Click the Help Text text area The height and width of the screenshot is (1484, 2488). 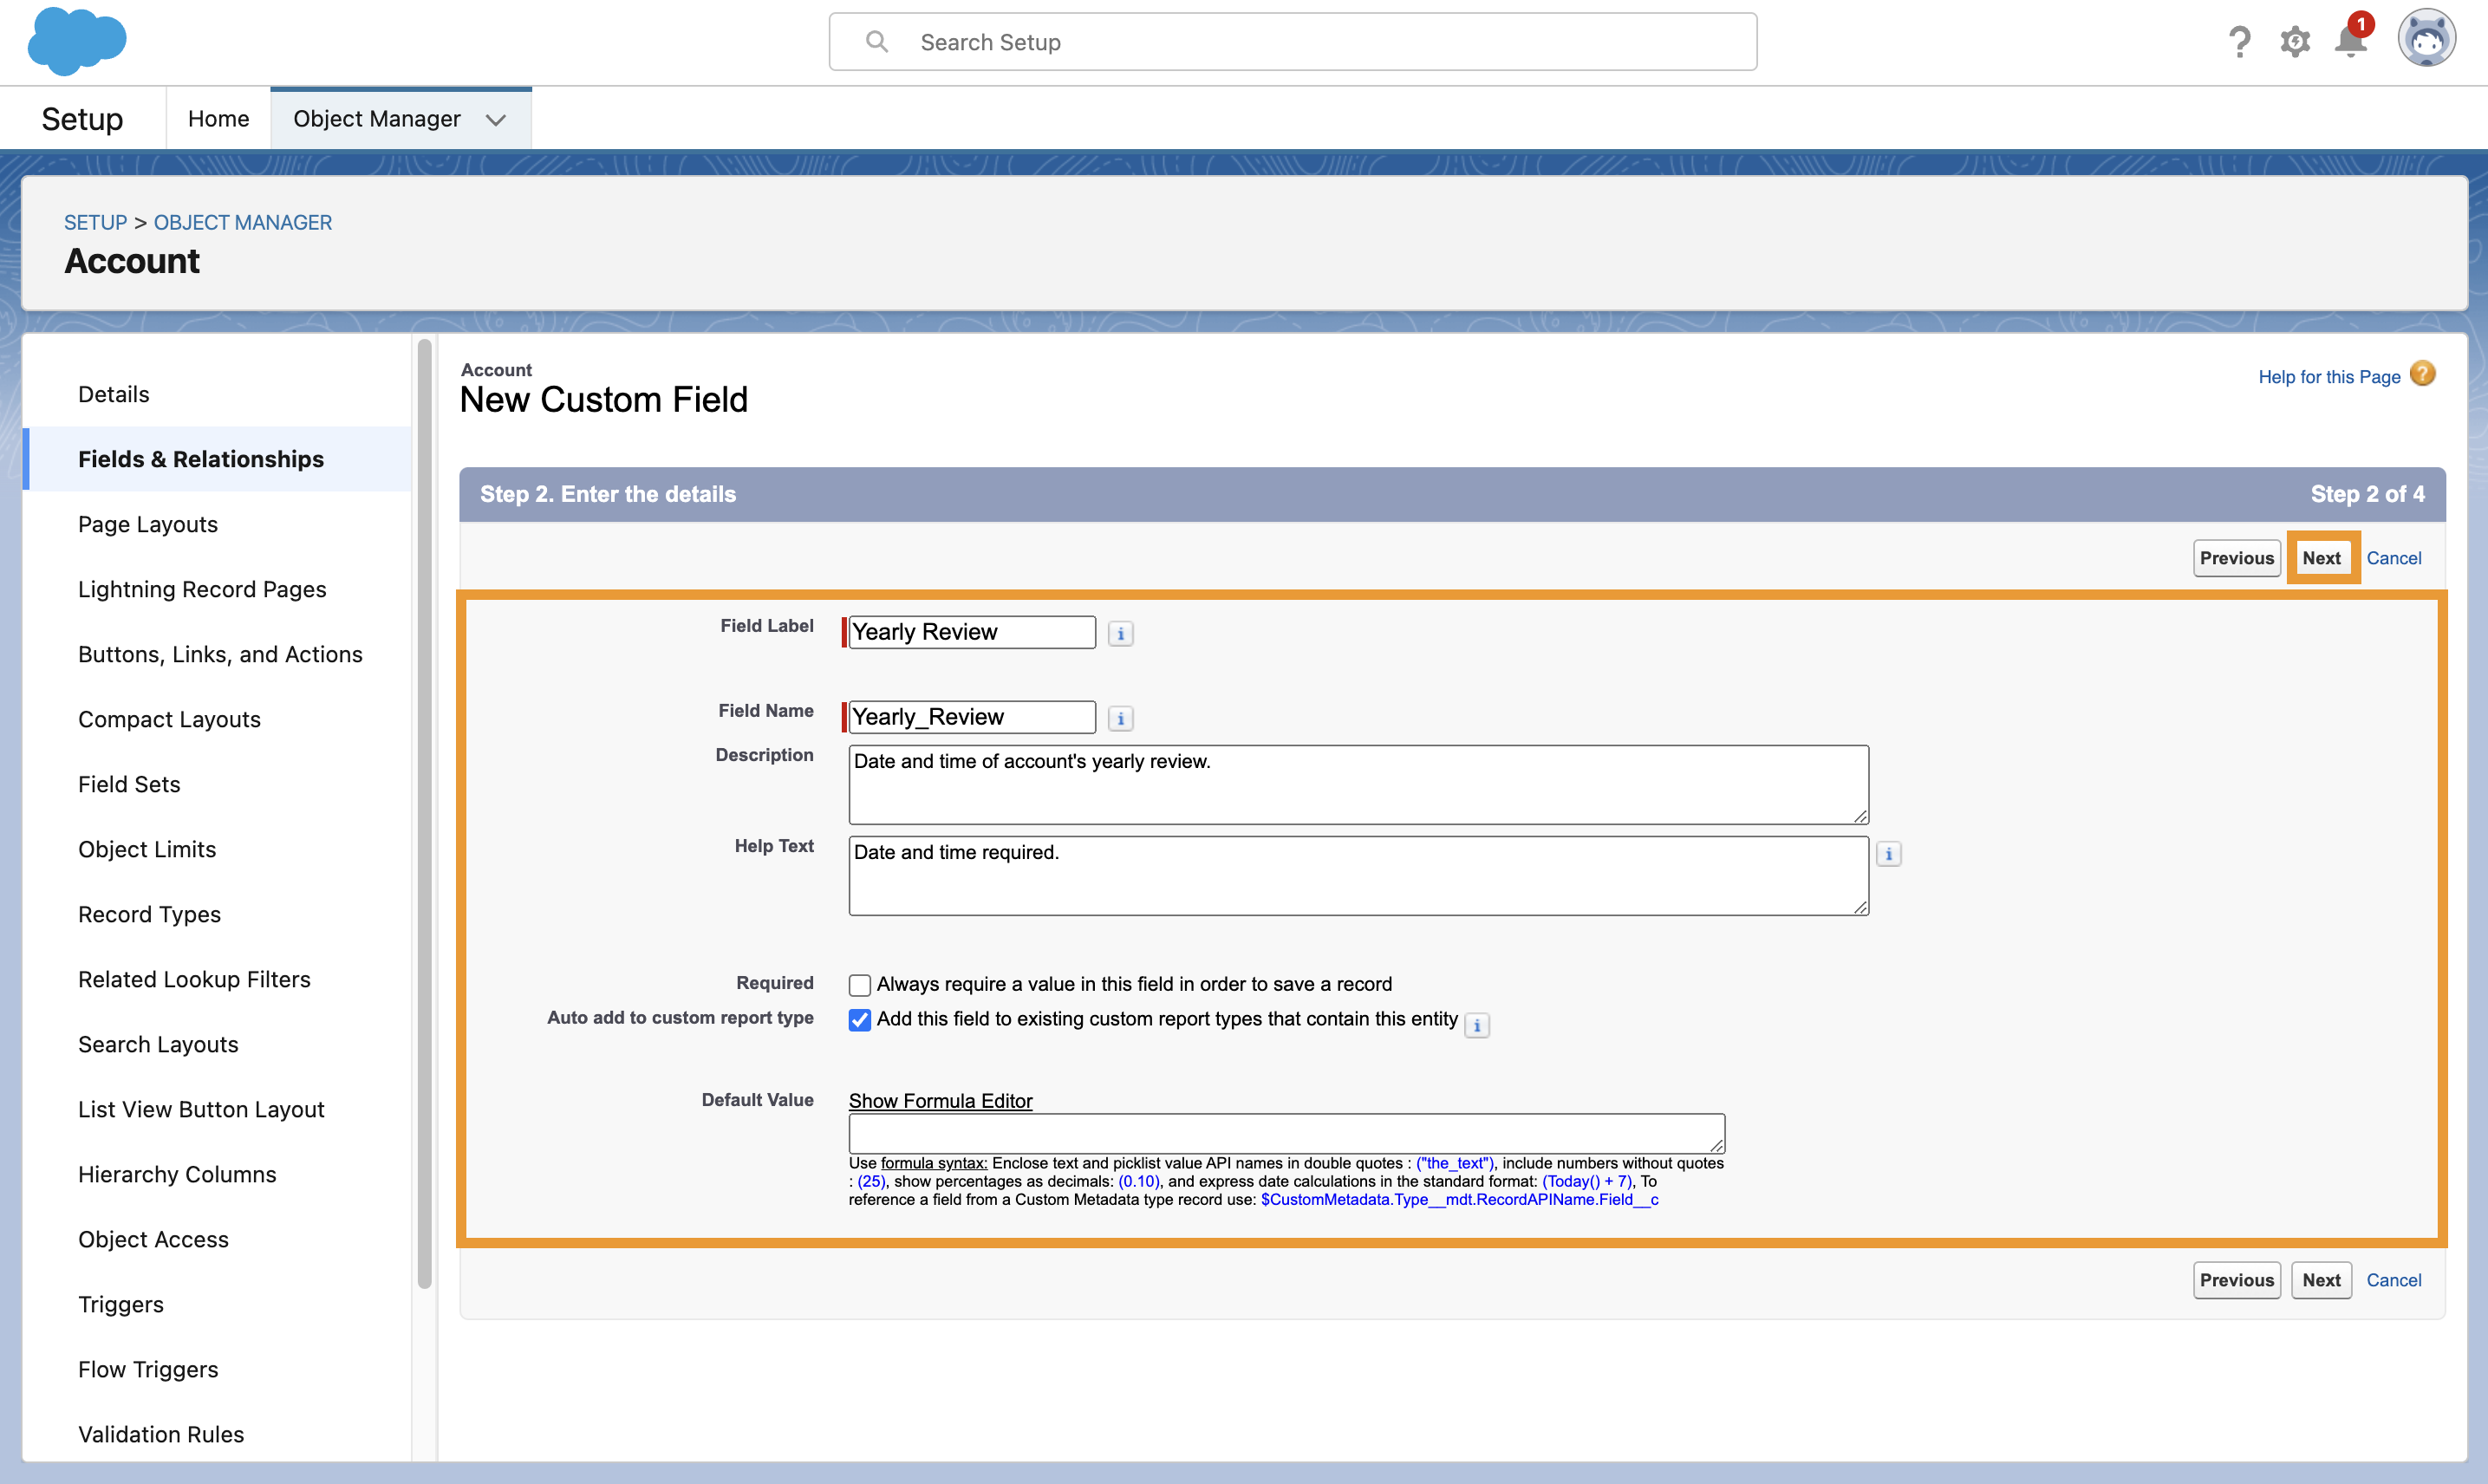tap(1358, 876)
